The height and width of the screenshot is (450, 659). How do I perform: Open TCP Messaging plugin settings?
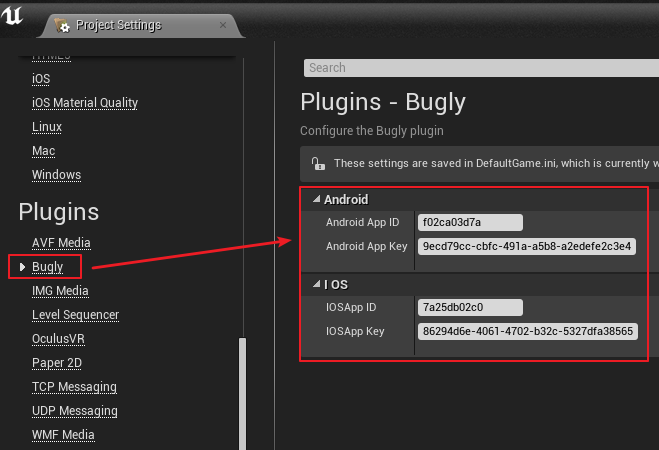[x=74, y=387]
